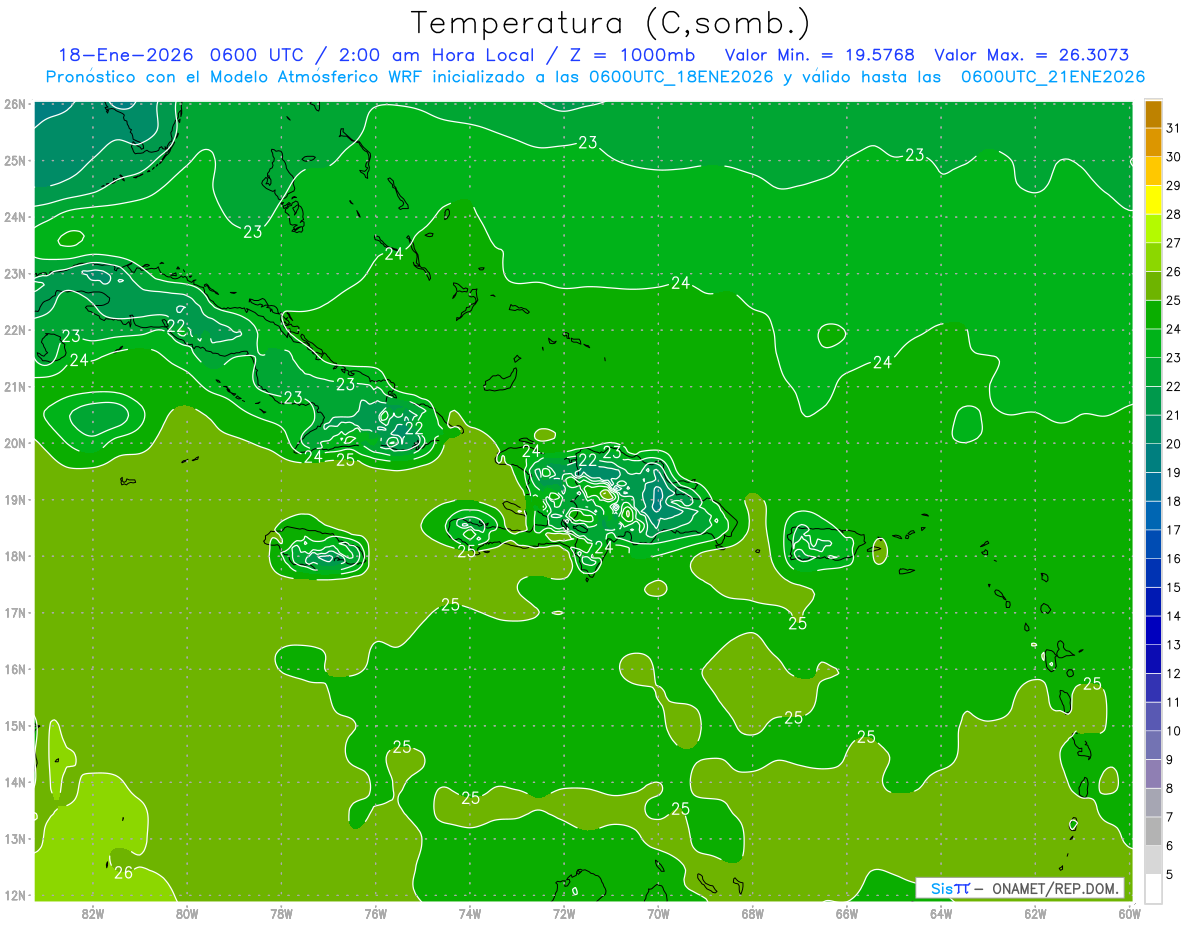Screen dimensions: 1200x927
Task: Click the '66W' longitude axis label
Action: tap(847, 913)
